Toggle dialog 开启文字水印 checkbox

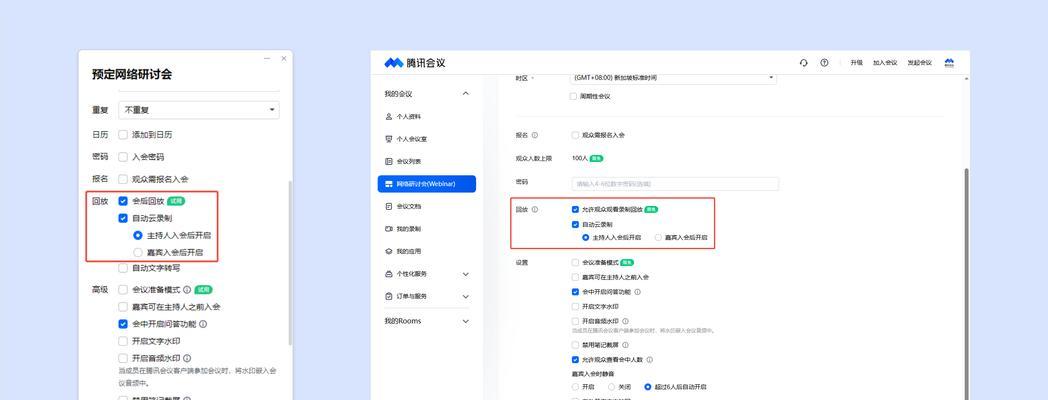click(123, 341)
